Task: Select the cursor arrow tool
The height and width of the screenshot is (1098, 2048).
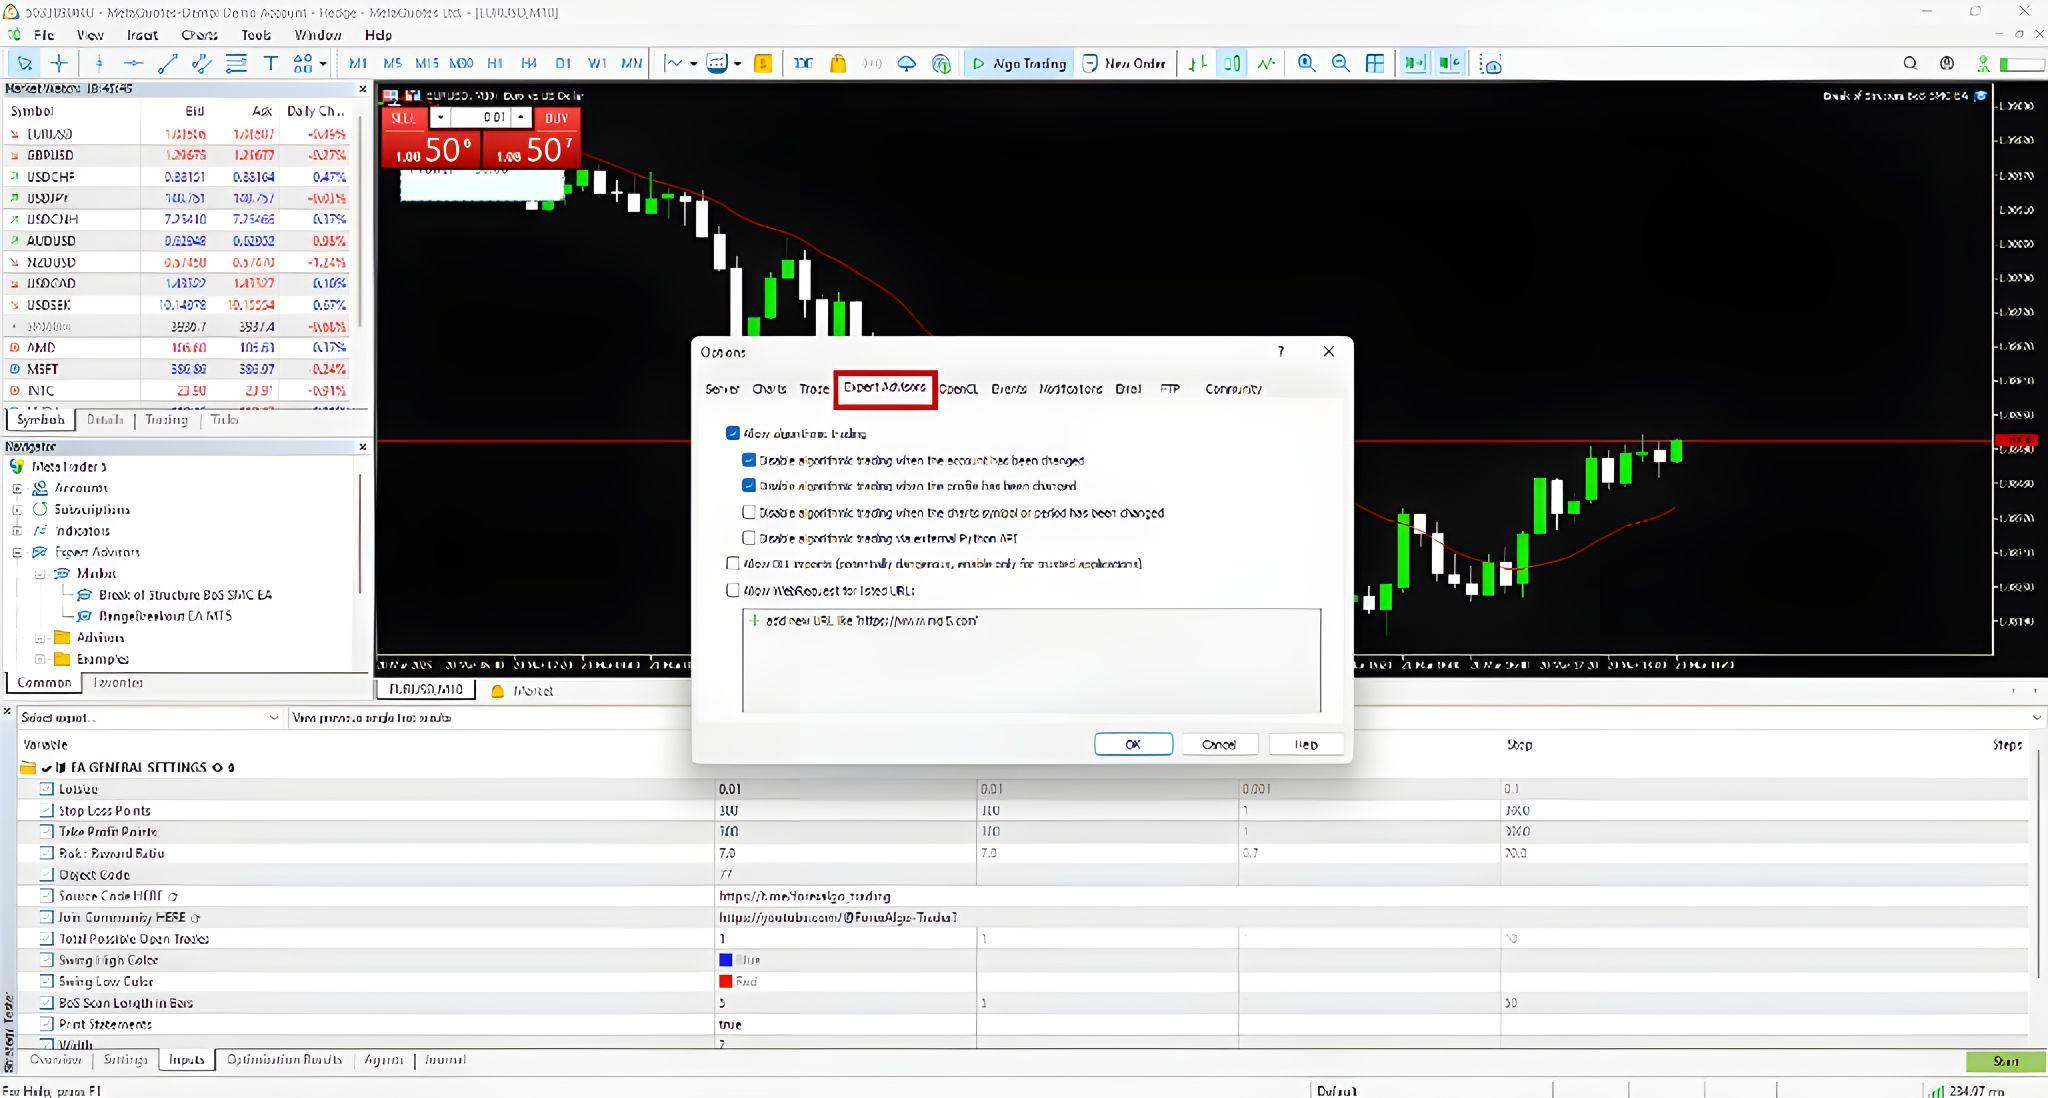Action: [25, 63]
